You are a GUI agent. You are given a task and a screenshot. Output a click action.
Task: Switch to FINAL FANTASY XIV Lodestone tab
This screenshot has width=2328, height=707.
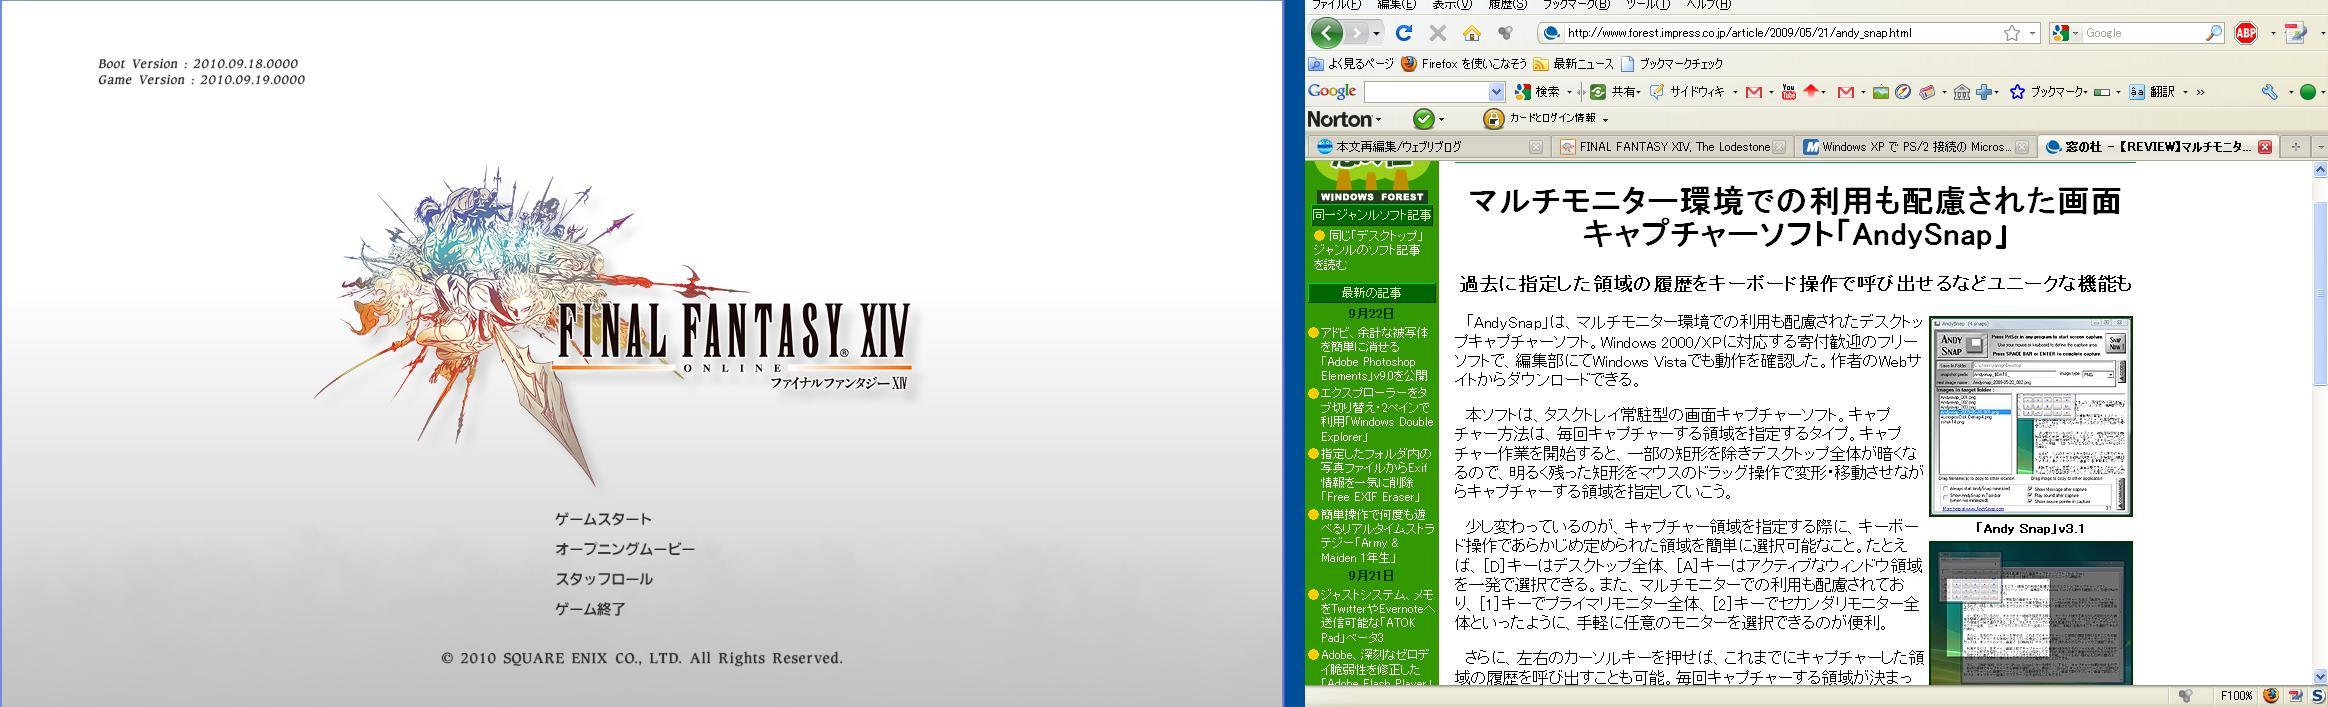pyautogui.click(x=1672, y=147)
